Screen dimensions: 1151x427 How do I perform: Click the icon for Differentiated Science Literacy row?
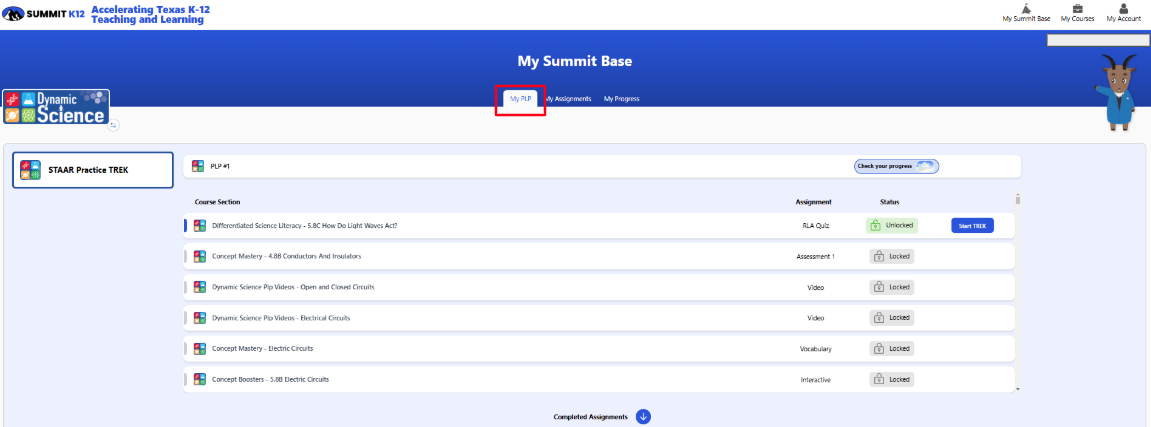pyautogui.click(x=200, y=226)
